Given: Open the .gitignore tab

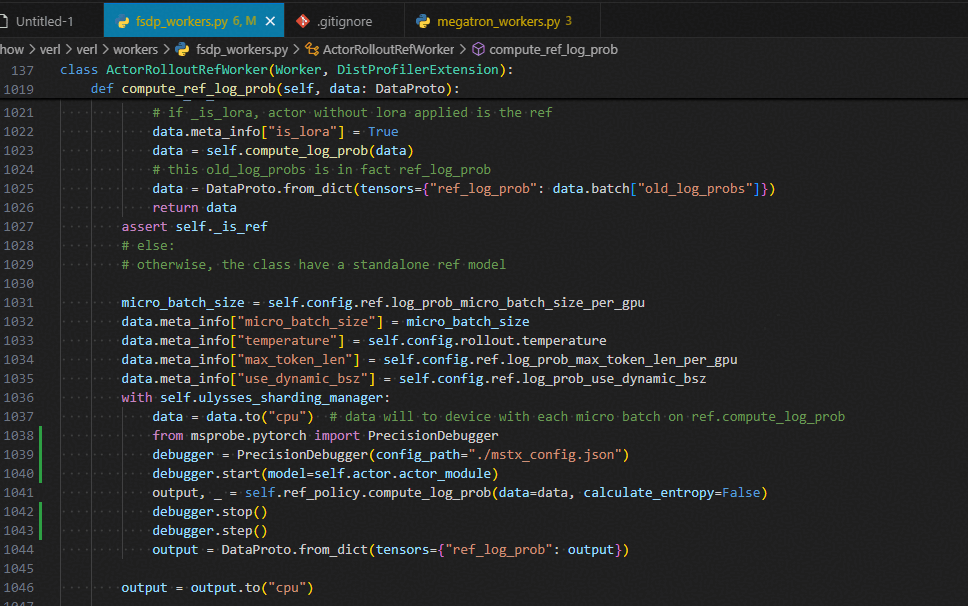Looking at the screenshot, I should click(344, 22).
